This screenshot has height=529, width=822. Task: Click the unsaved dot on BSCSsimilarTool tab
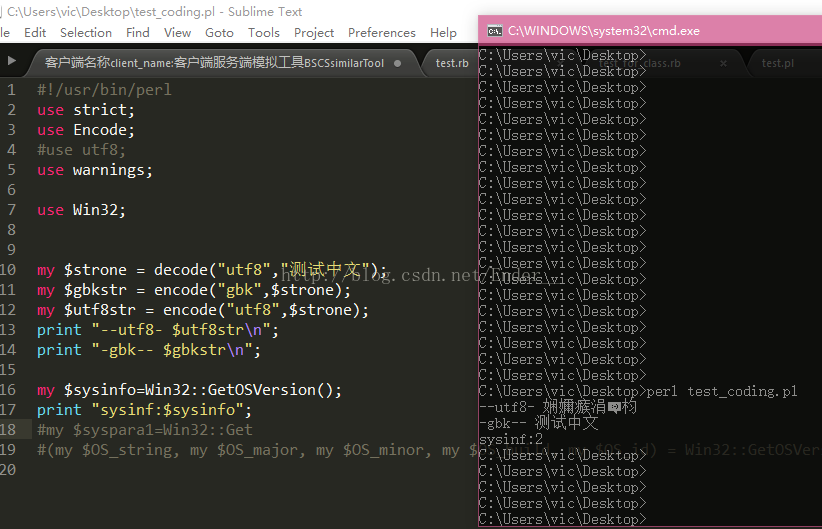397,63
